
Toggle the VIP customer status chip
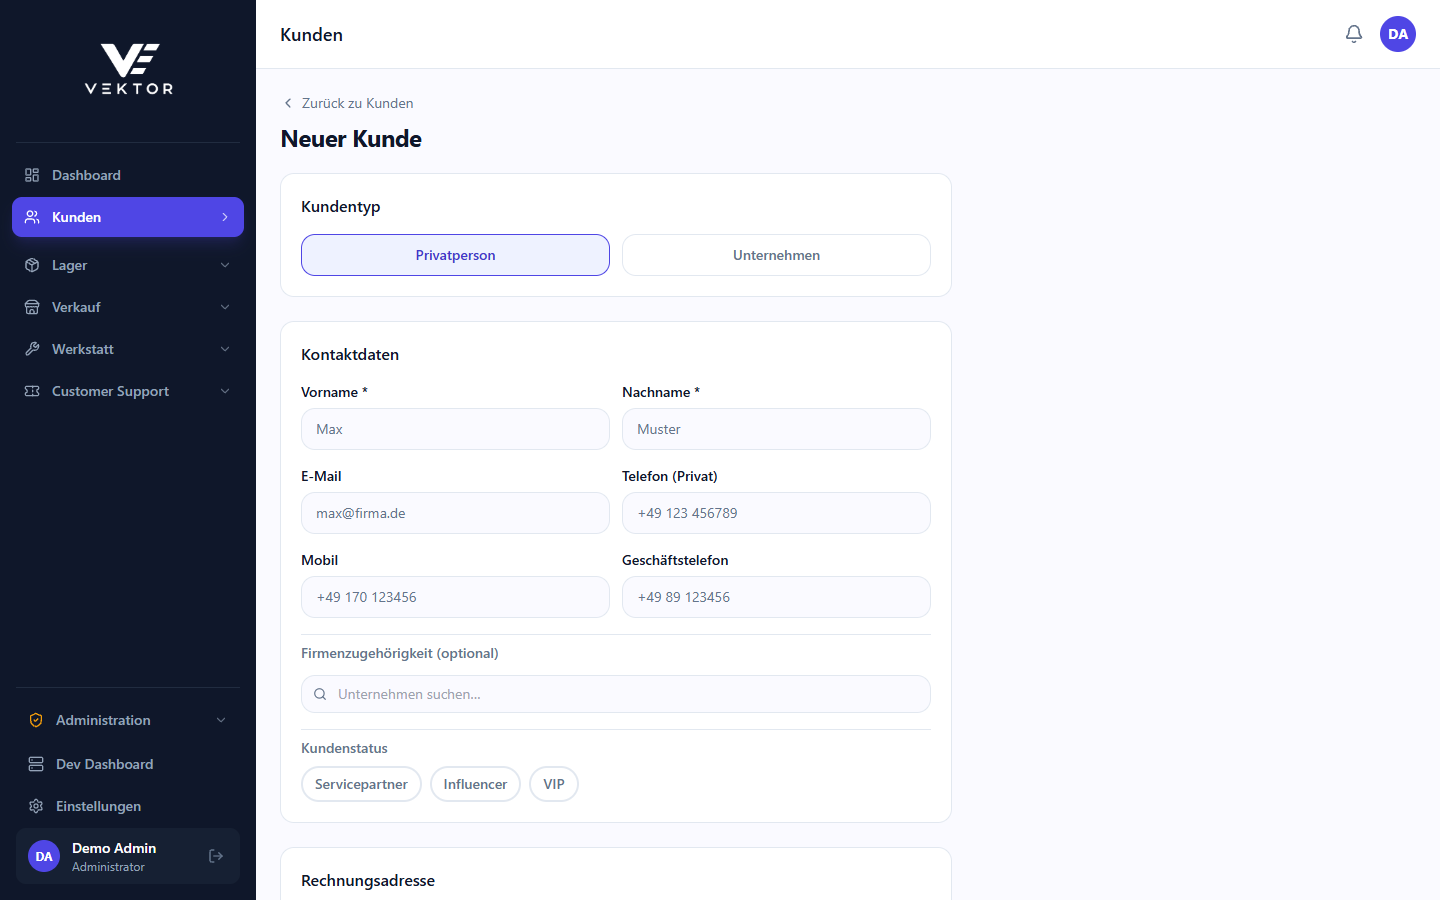pyautogui.click(x=554, y=784)
